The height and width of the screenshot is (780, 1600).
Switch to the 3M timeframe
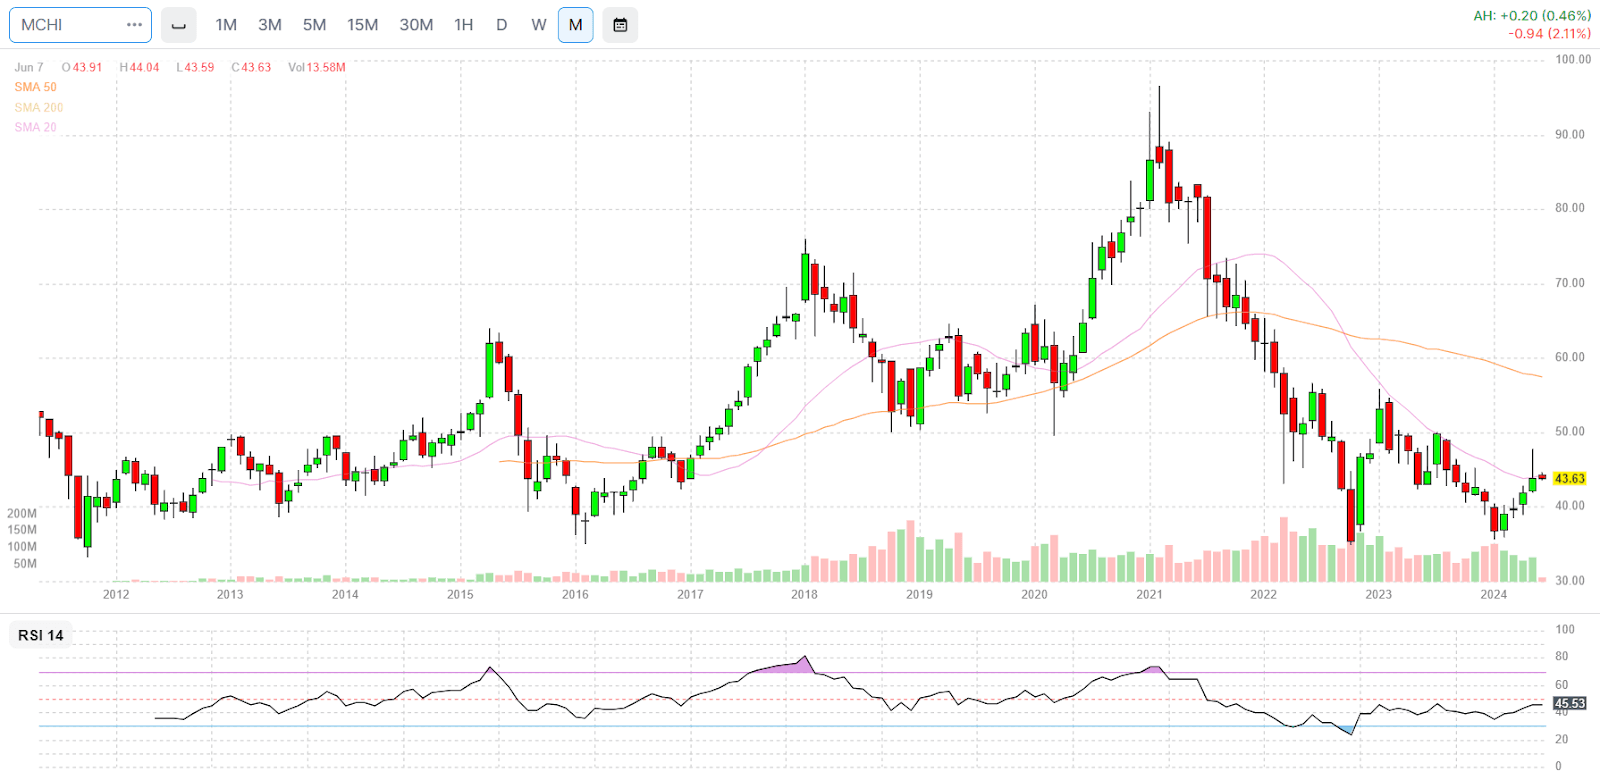(x=270, y=25)
